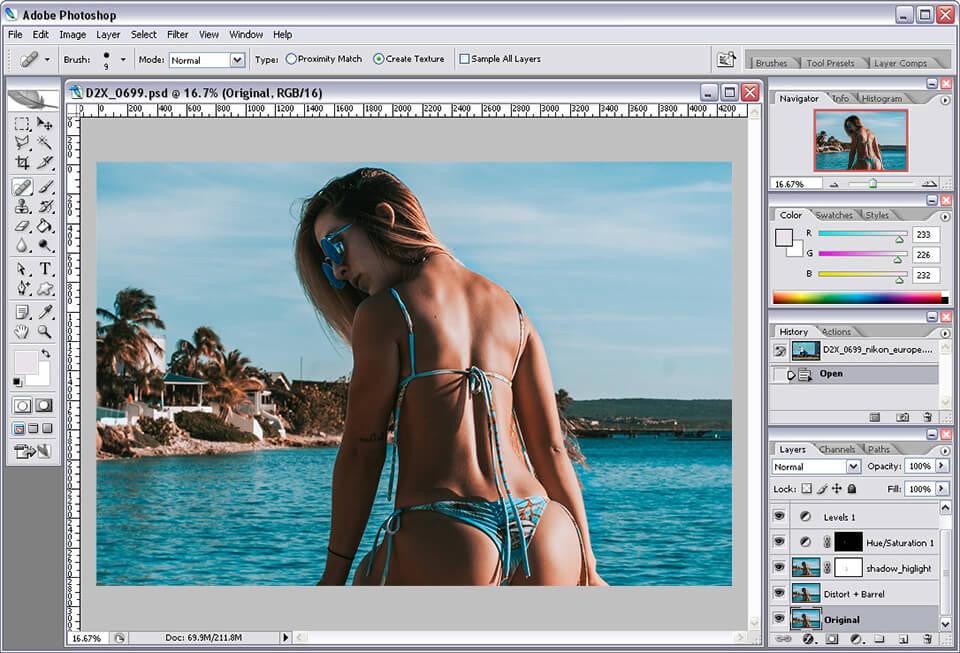Click the Delete layer trash icon
The height and width of the screenshot is (653, 960).
(929, 638)
